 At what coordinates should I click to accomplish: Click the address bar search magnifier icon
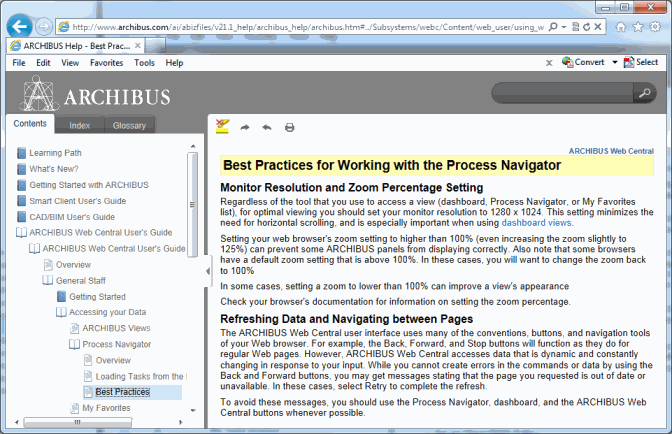553,27
